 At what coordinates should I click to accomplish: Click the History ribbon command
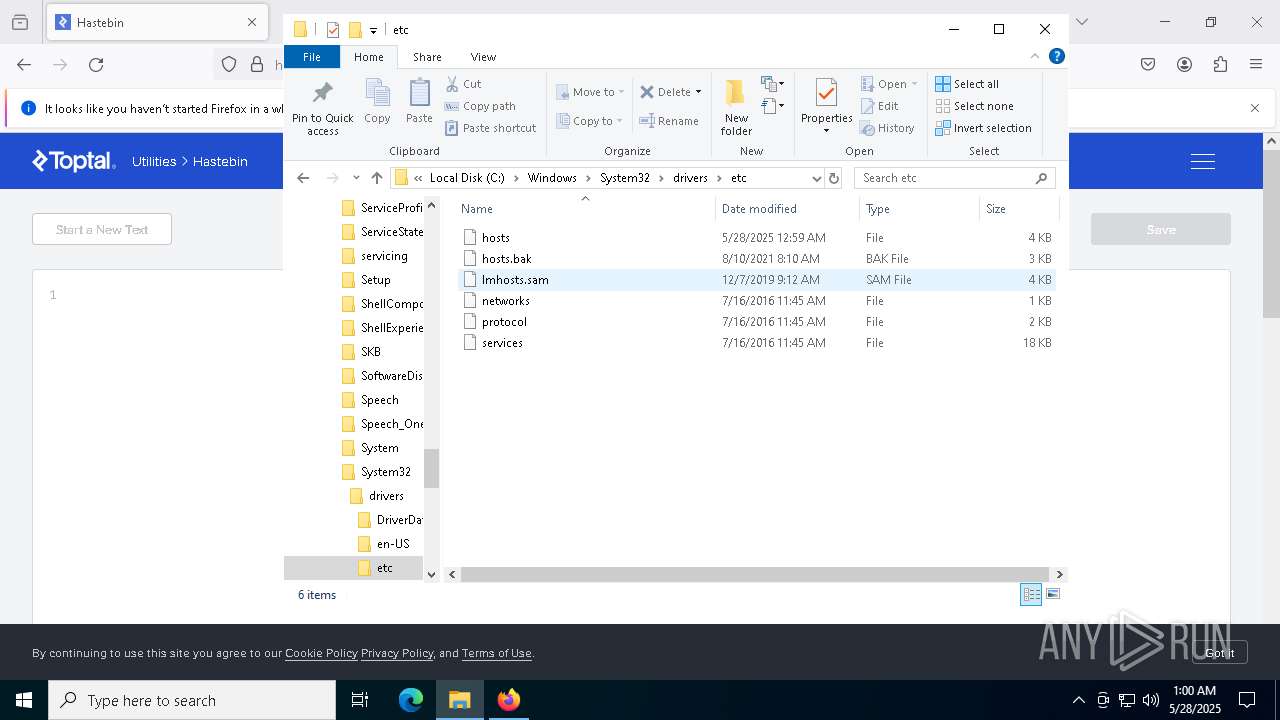click(887, 128)
